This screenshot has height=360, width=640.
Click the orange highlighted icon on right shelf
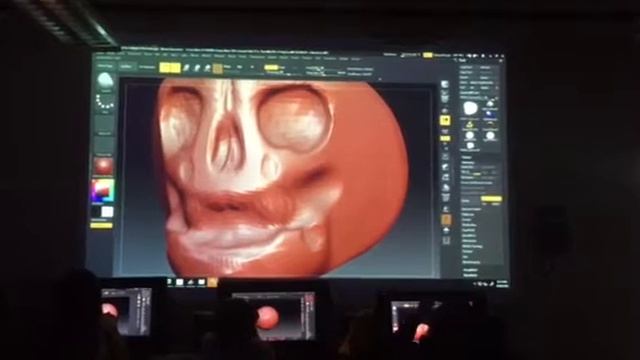(446, 220)
